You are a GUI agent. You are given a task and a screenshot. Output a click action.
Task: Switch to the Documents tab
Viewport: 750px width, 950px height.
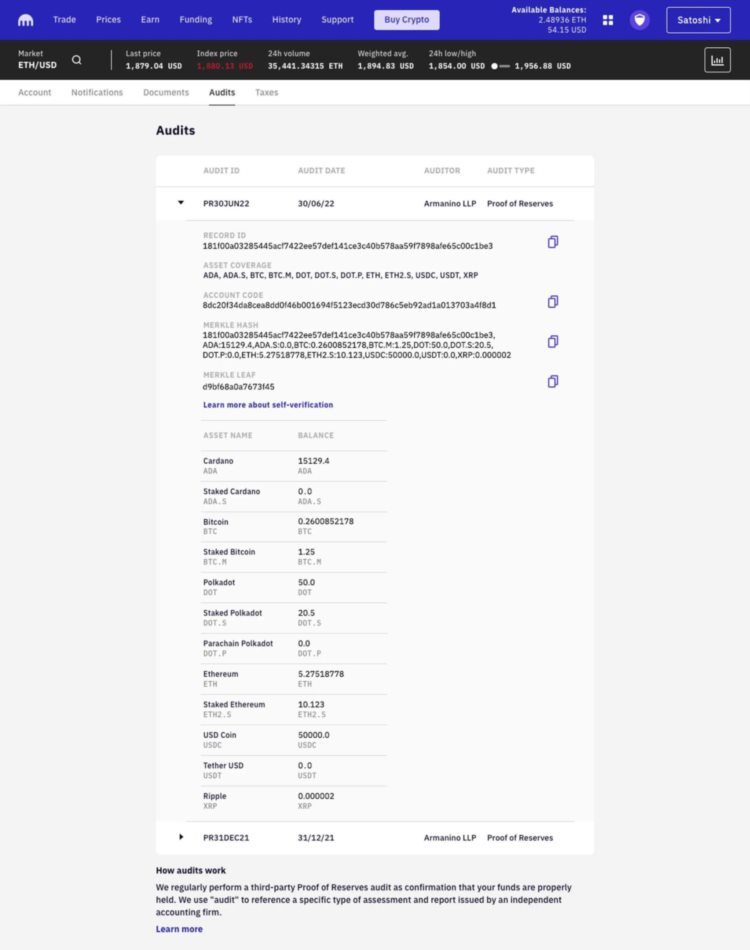[x=166, y=93]
